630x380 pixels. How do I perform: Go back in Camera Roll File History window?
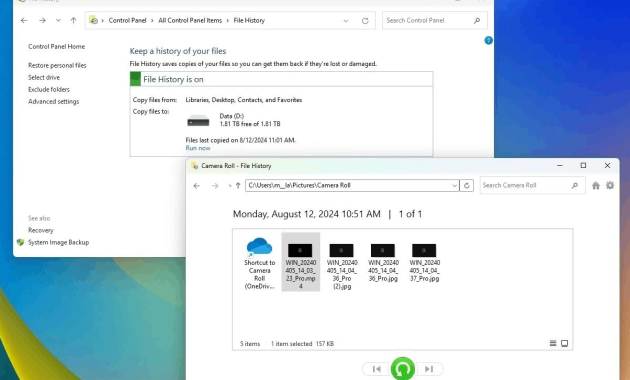tap(196, 186)
